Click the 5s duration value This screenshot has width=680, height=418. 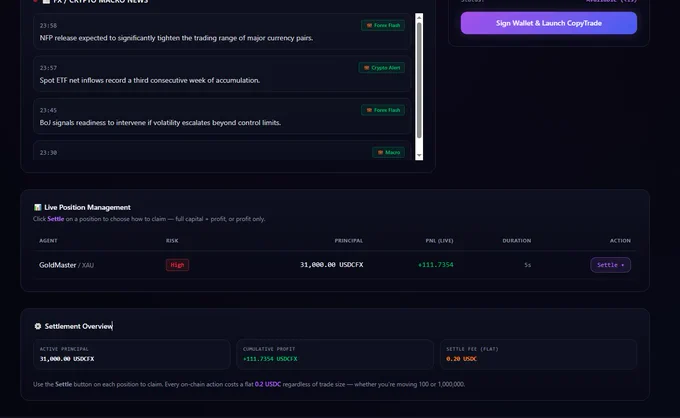pyautogui.click(x=527, y=265)
